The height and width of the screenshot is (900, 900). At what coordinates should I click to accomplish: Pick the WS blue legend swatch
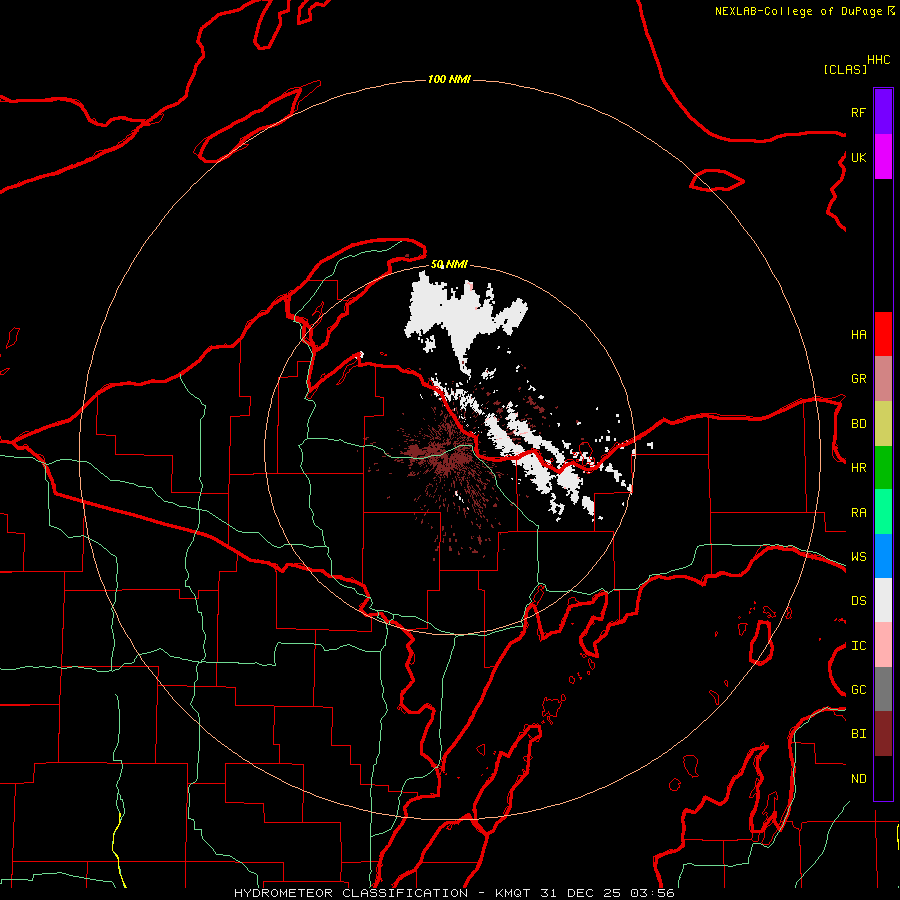(x=883, y=556)
